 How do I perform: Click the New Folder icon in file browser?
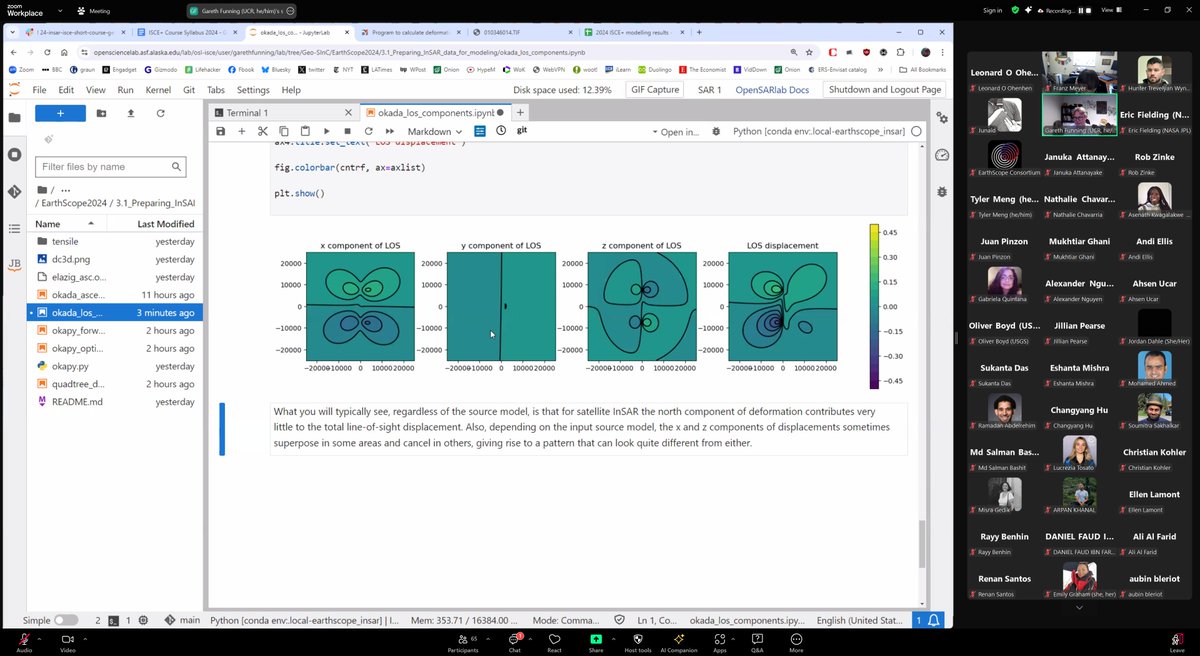102,114
